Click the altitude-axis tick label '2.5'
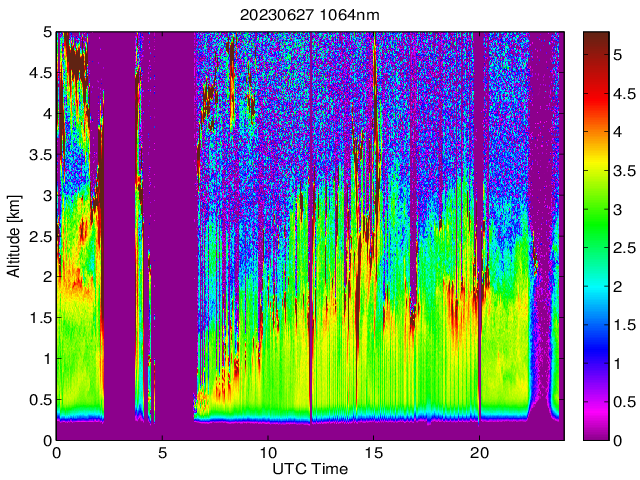640x480 pixels. 41,236
